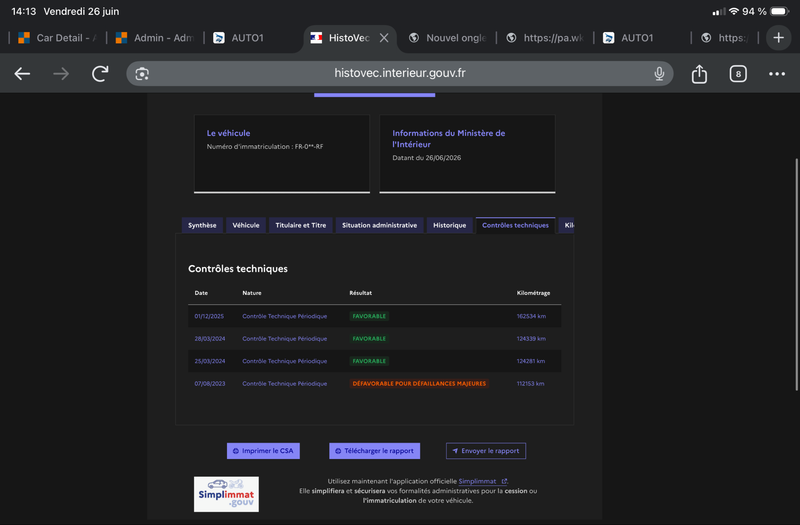Add a new tab with plus icon

778,38
